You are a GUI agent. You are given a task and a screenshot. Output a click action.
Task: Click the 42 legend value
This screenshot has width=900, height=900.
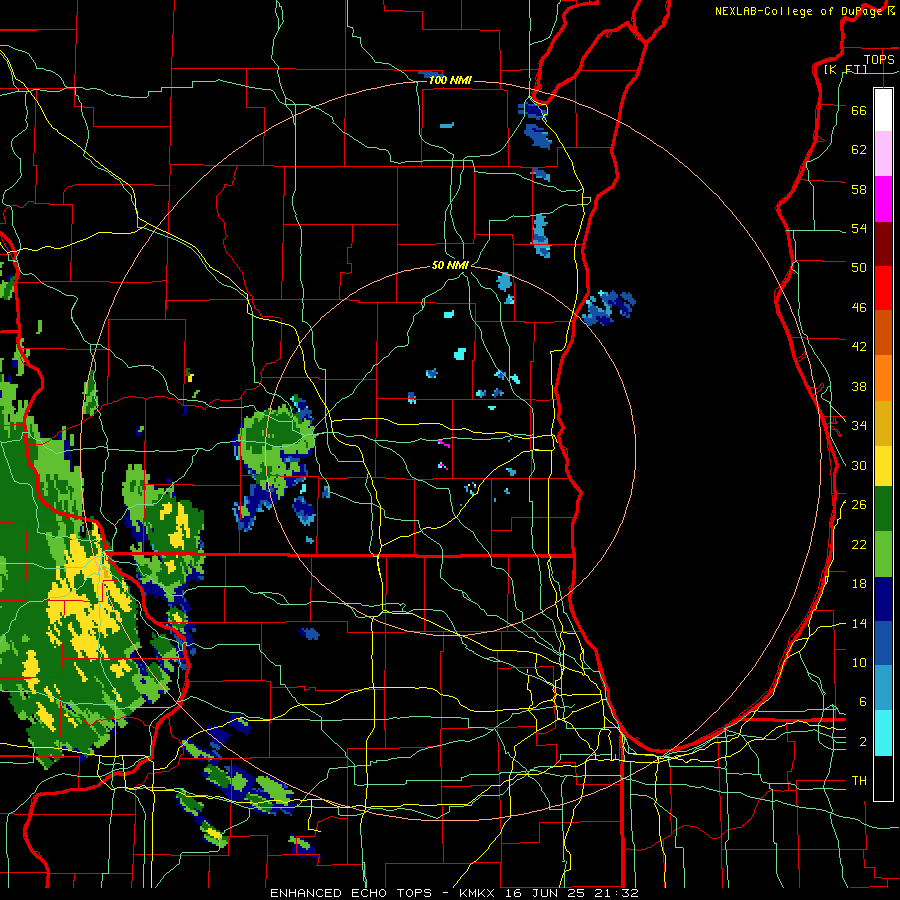[859, 347]
